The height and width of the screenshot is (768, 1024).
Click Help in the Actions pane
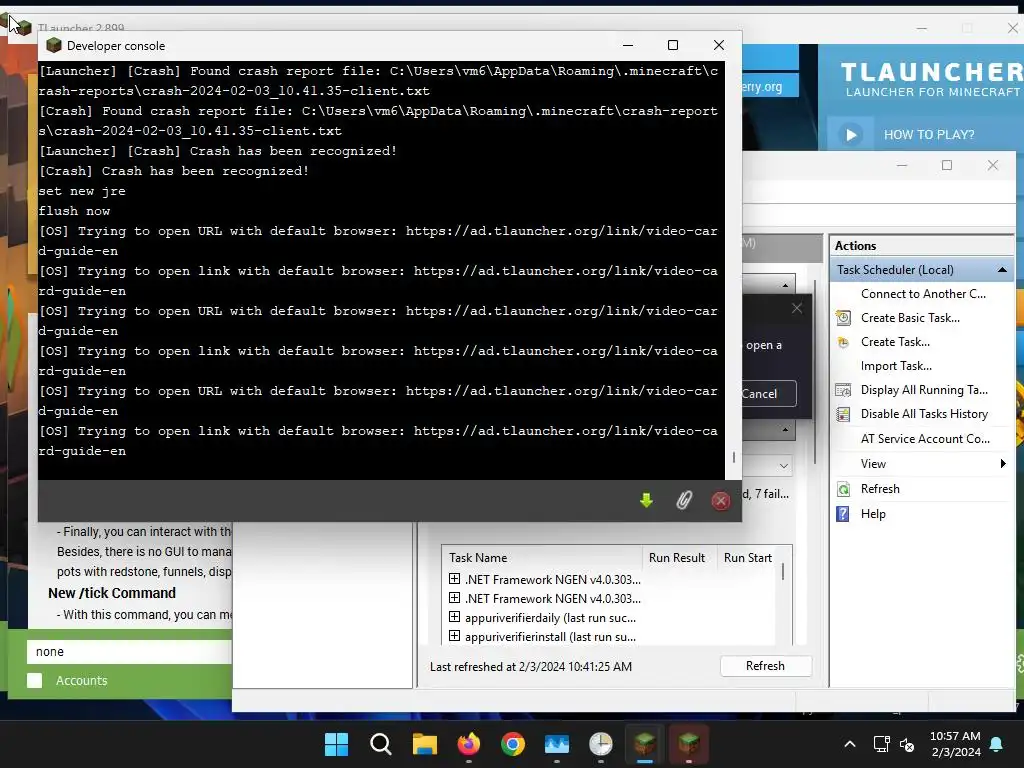tap(872, 514)
